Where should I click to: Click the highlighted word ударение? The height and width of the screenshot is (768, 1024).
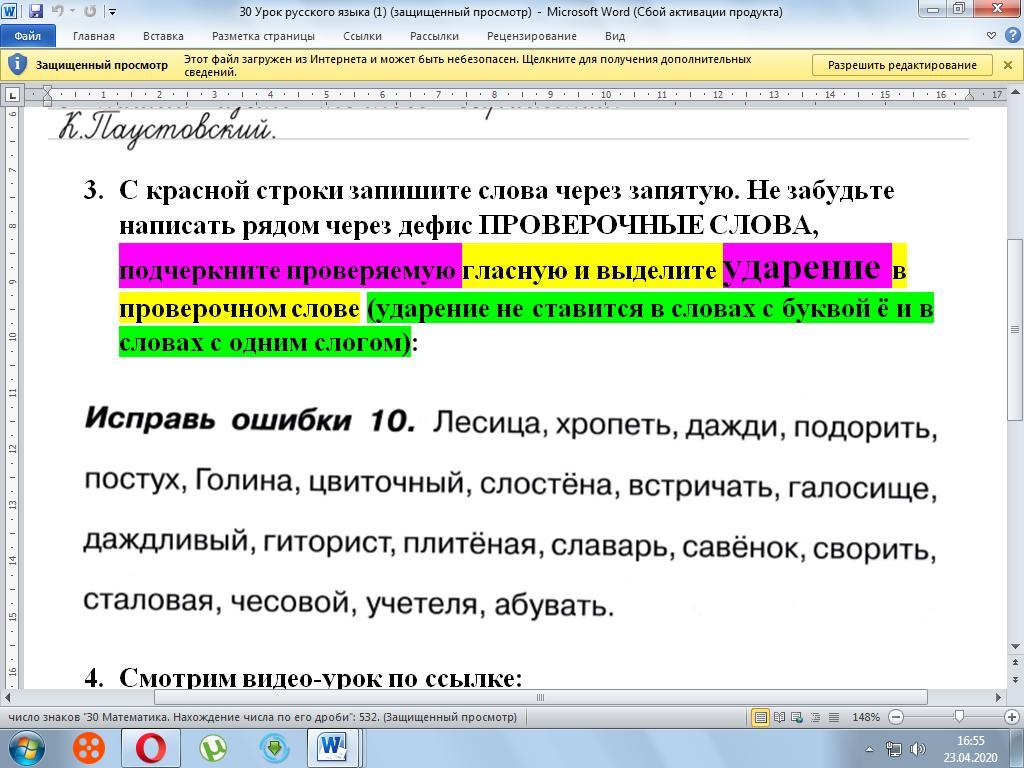tap(801, 266)
